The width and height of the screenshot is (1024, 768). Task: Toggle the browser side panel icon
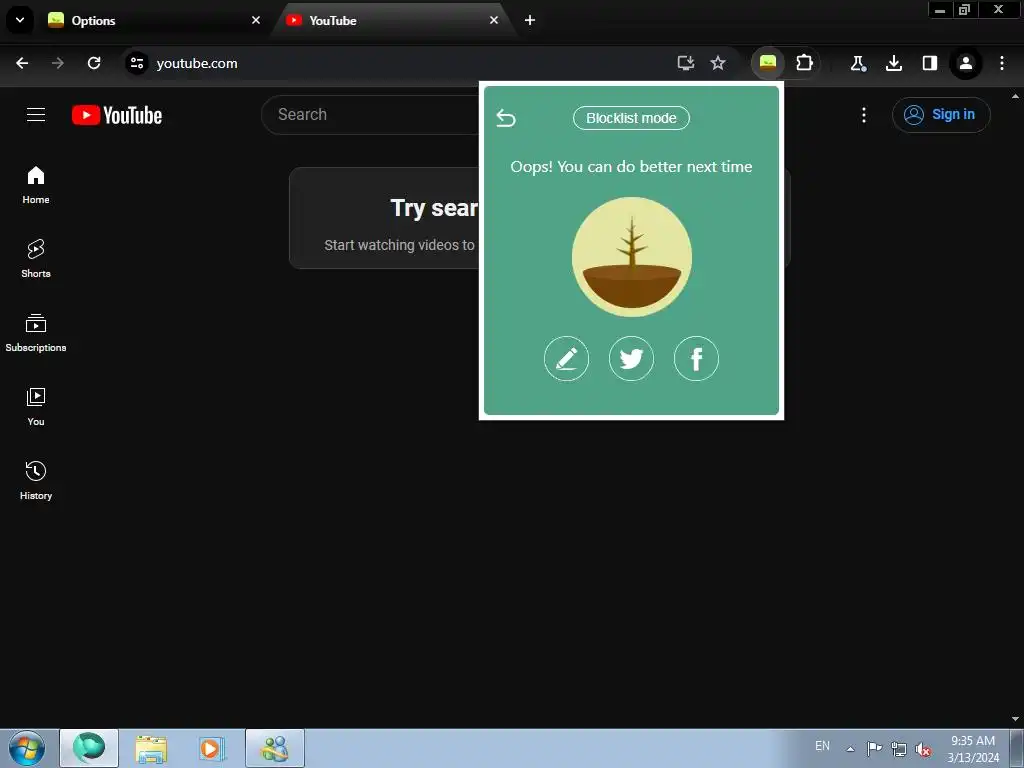[929, 63]
